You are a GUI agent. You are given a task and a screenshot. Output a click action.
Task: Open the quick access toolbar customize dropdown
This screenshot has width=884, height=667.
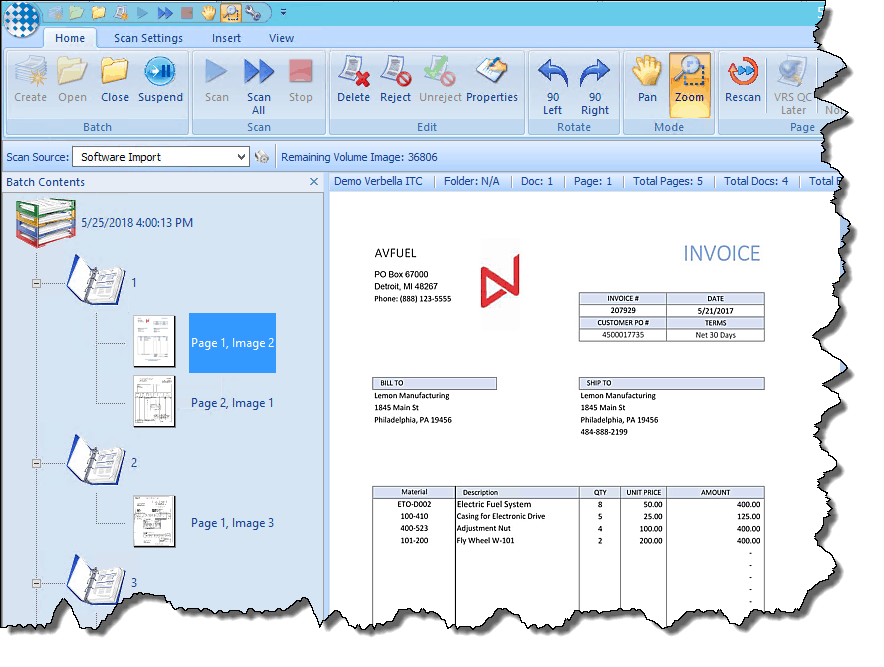283,12
